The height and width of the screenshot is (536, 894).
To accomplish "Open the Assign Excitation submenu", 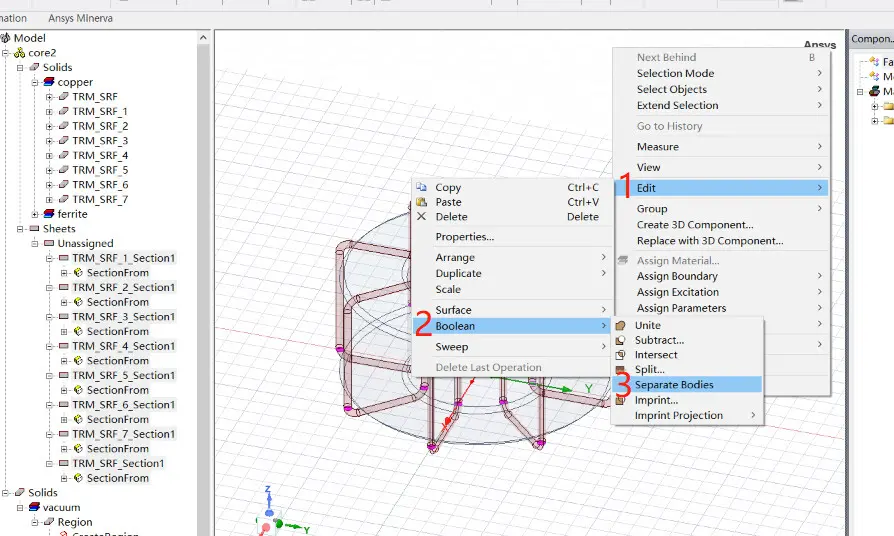I will (722, 292).
